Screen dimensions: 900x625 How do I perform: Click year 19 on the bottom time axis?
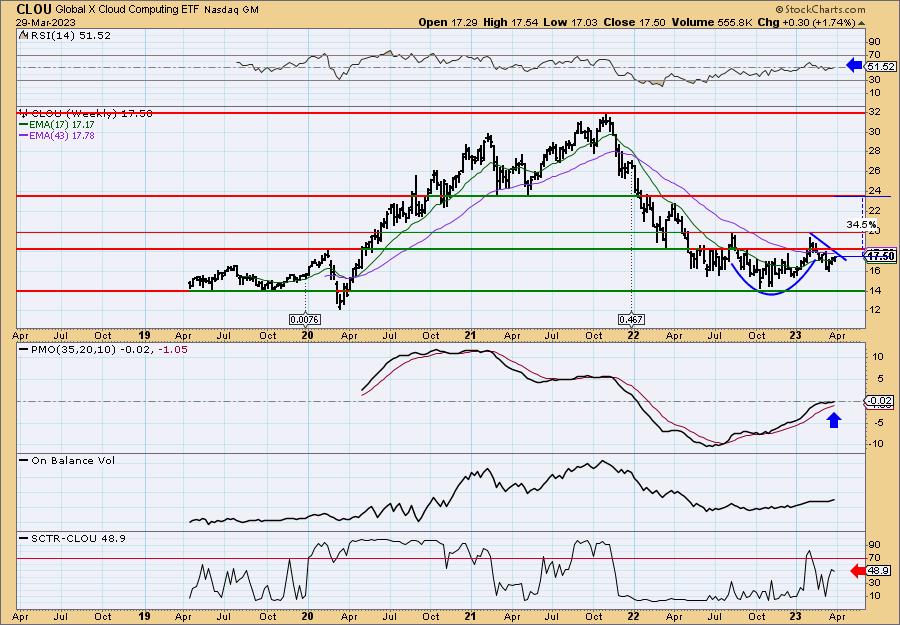144,616
